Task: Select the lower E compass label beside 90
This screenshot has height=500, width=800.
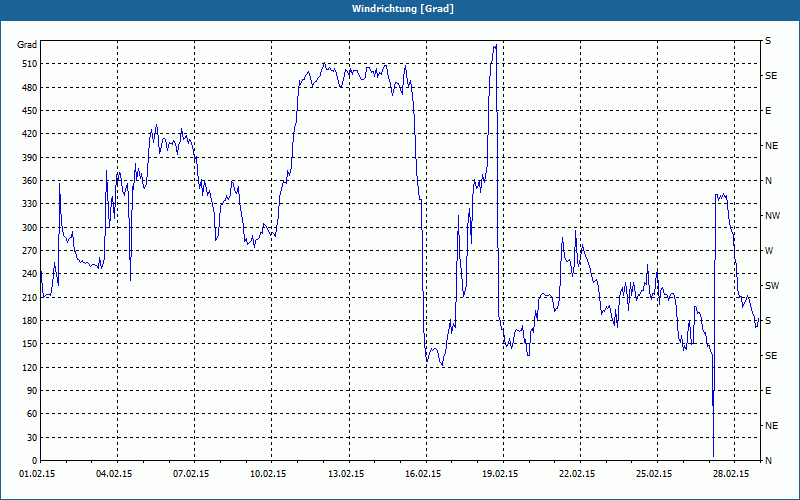Action: coord(768,390)
